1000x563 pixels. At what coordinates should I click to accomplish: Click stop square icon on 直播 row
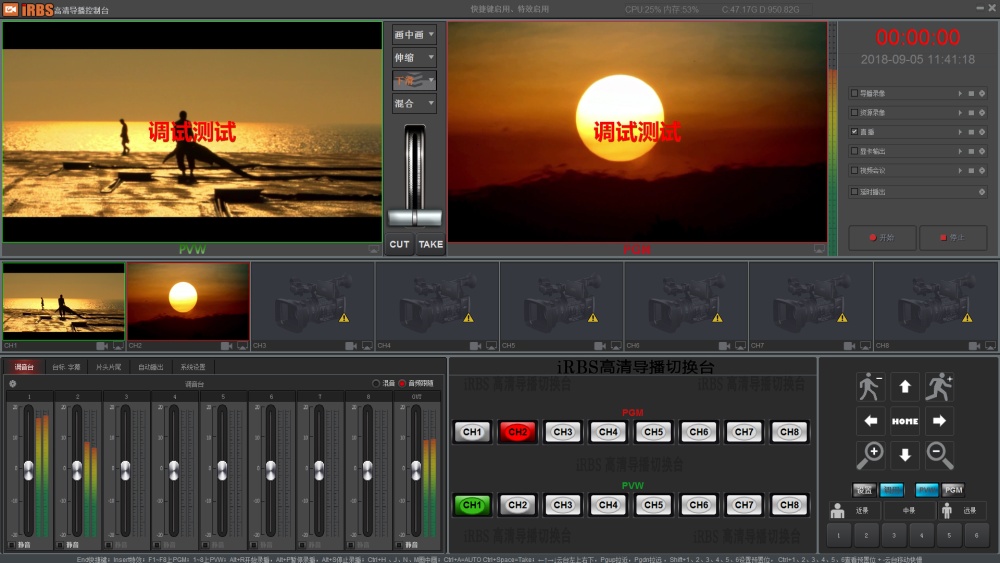971,132
